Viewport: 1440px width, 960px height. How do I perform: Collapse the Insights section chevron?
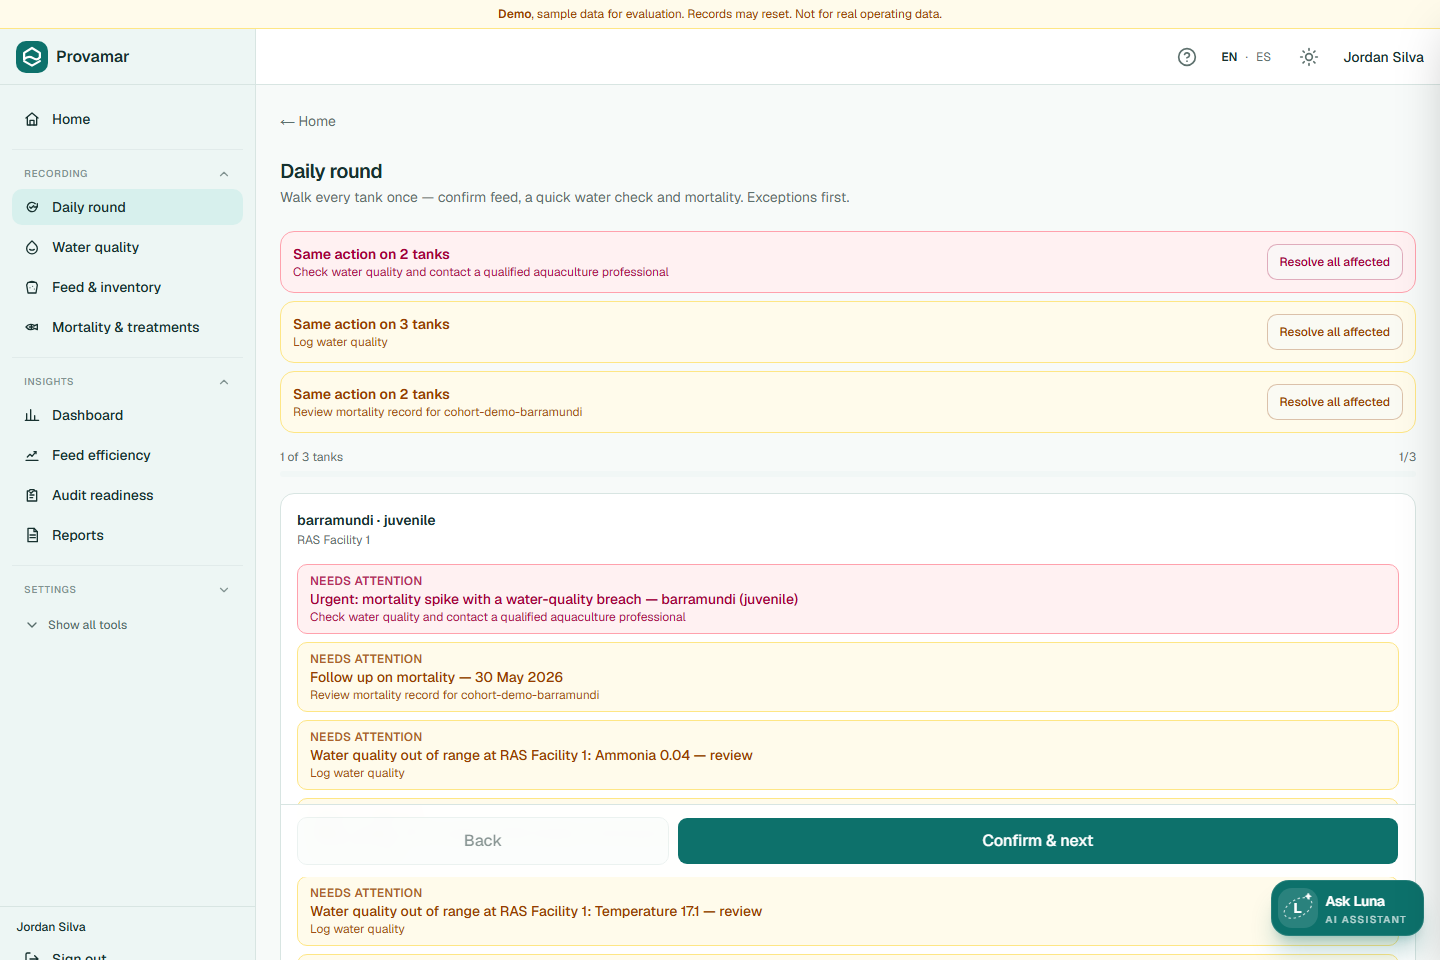tap(224, 382)
